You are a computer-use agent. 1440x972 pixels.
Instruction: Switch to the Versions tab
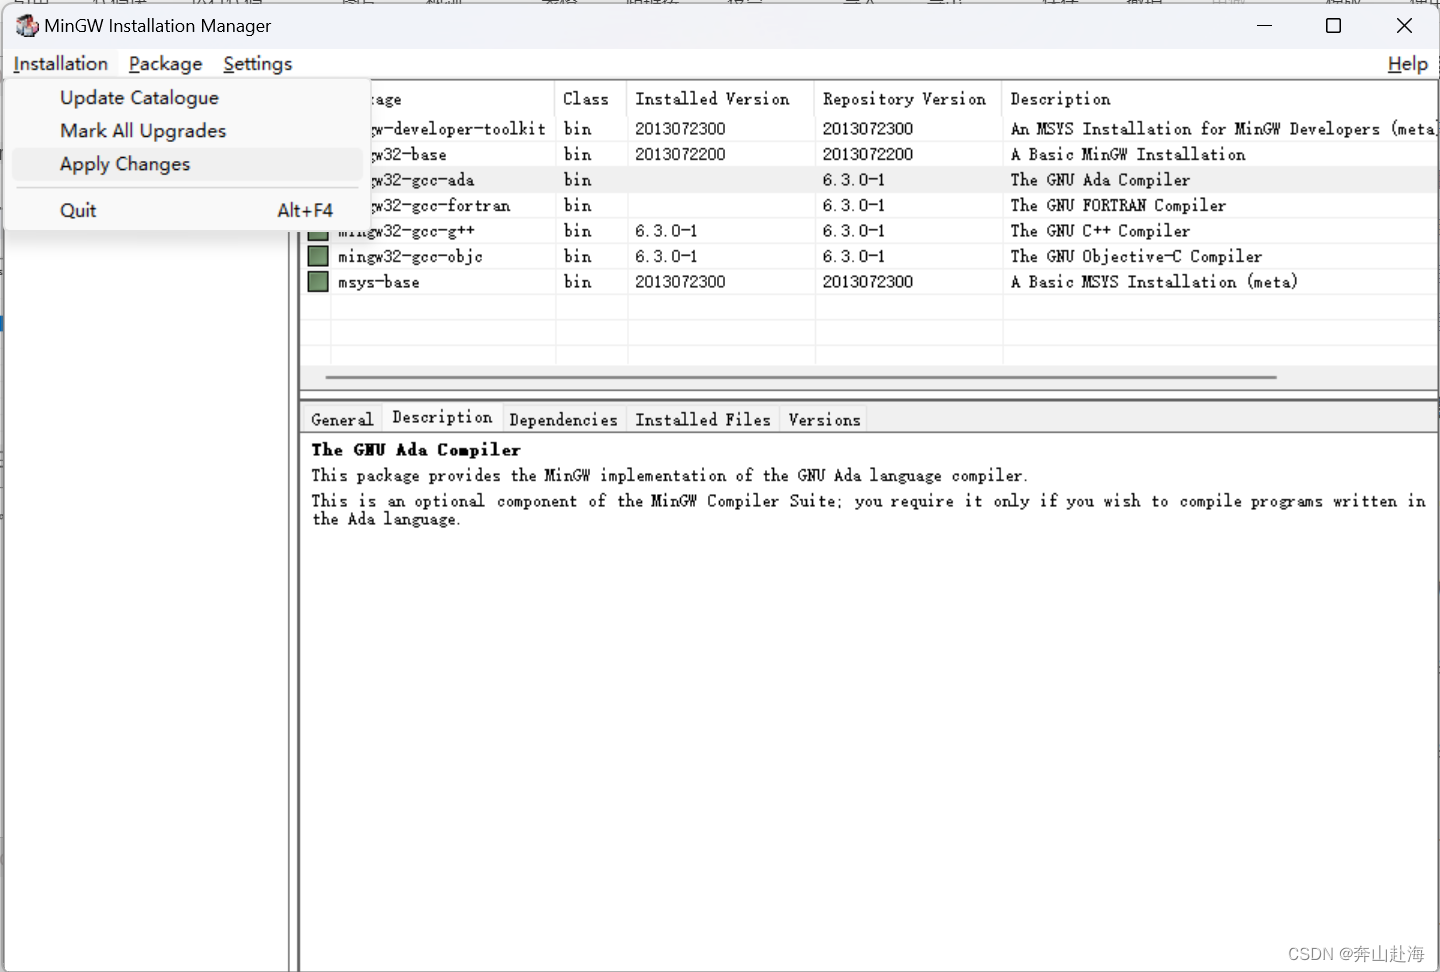coord(824,420)
